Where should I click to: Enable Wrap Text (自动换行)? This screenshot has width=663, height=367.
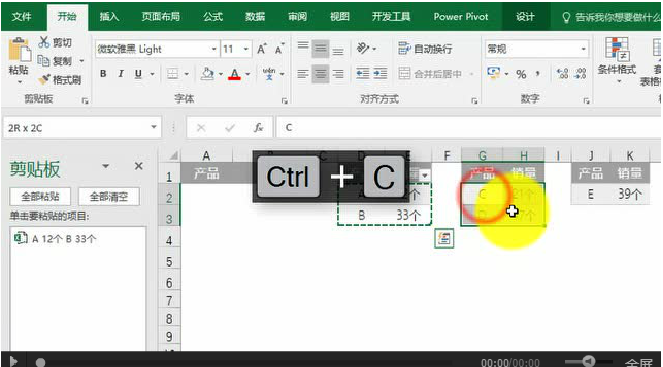(x=425, y=49)
